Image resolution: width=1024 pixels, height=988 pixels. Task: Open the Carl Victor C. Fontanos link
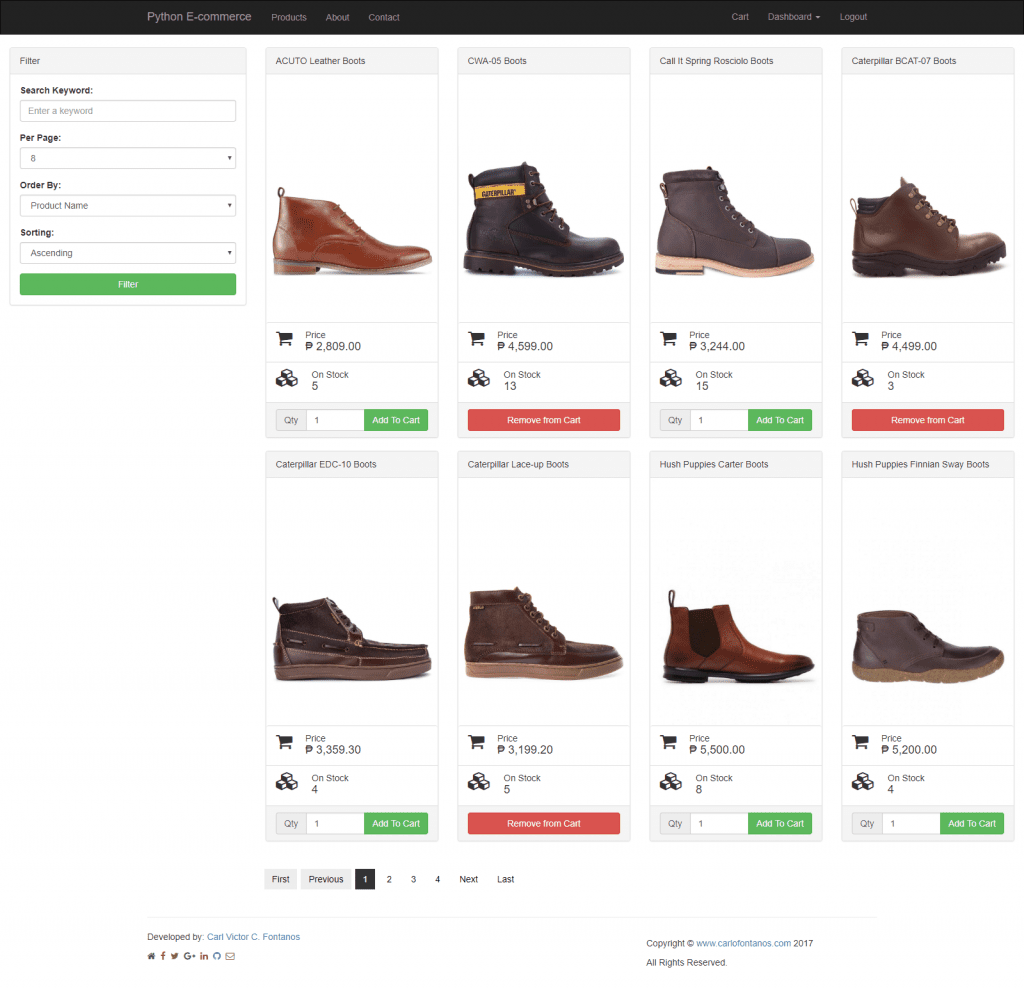pyautogui.click(x=253, y=937)
